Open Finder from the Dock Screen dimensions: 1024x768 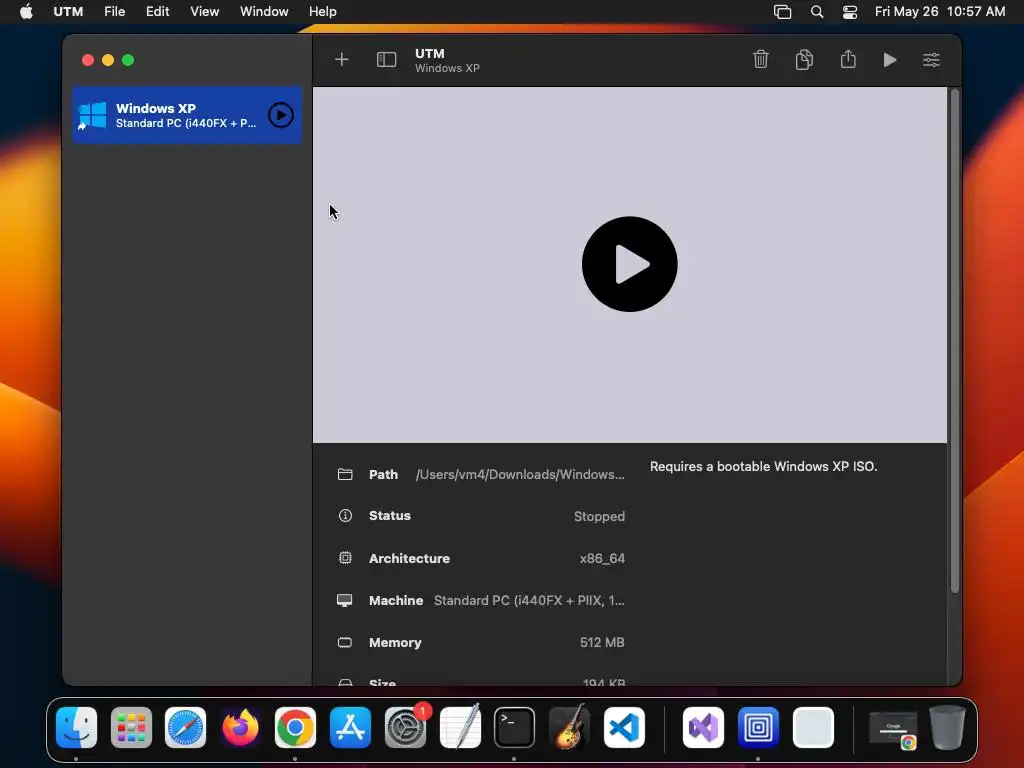[x=76, y=727]
